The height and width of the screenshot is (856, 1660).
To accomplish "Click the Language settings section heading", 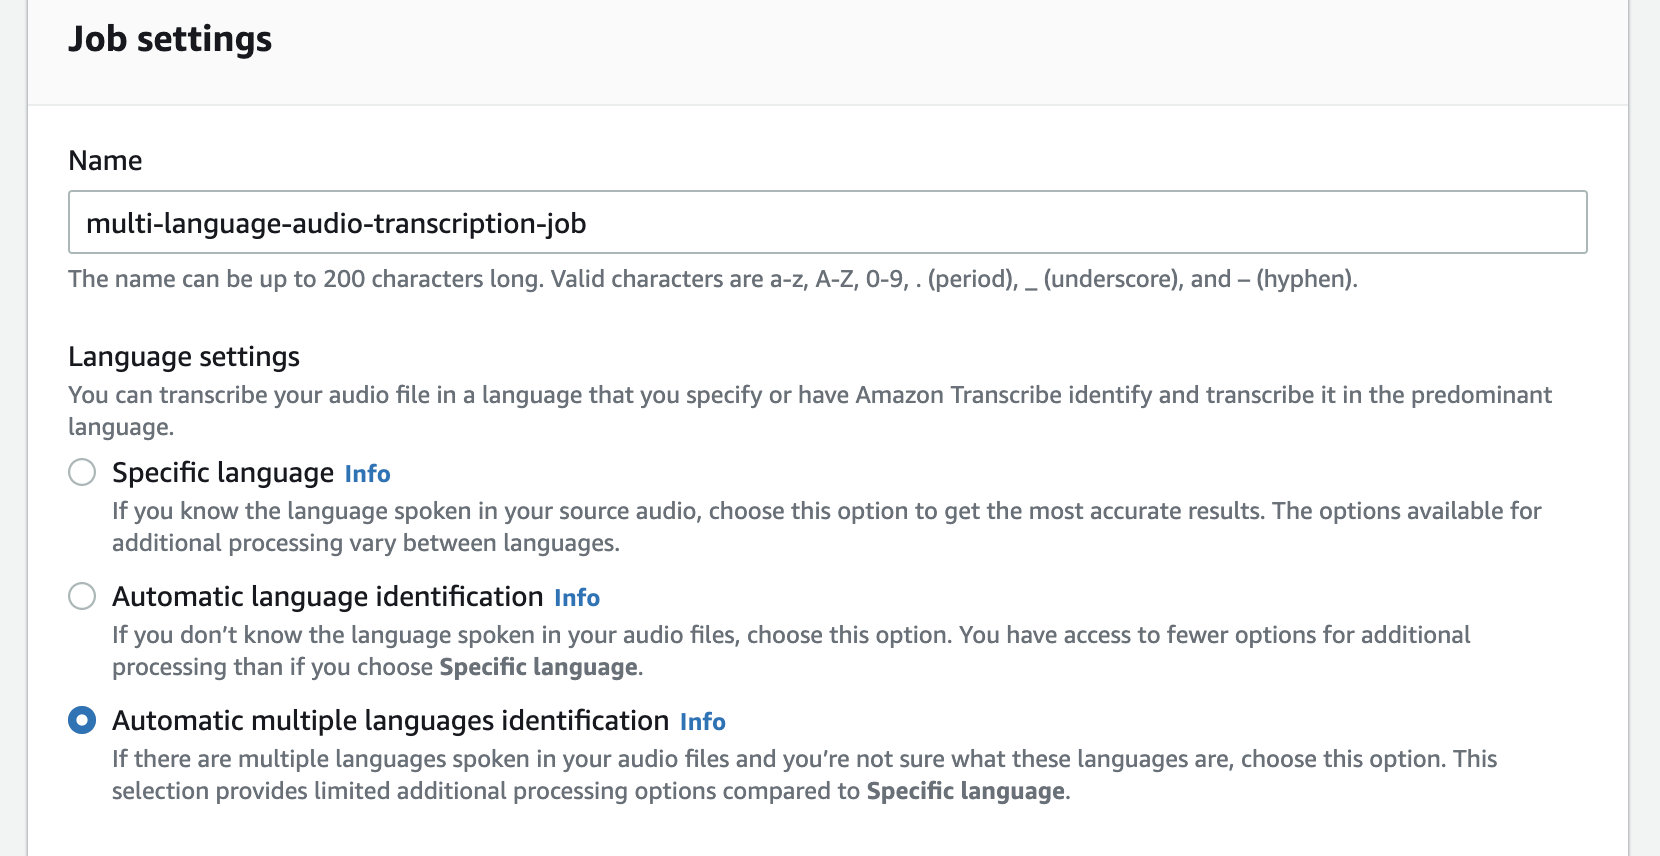I will click(184, 357).
